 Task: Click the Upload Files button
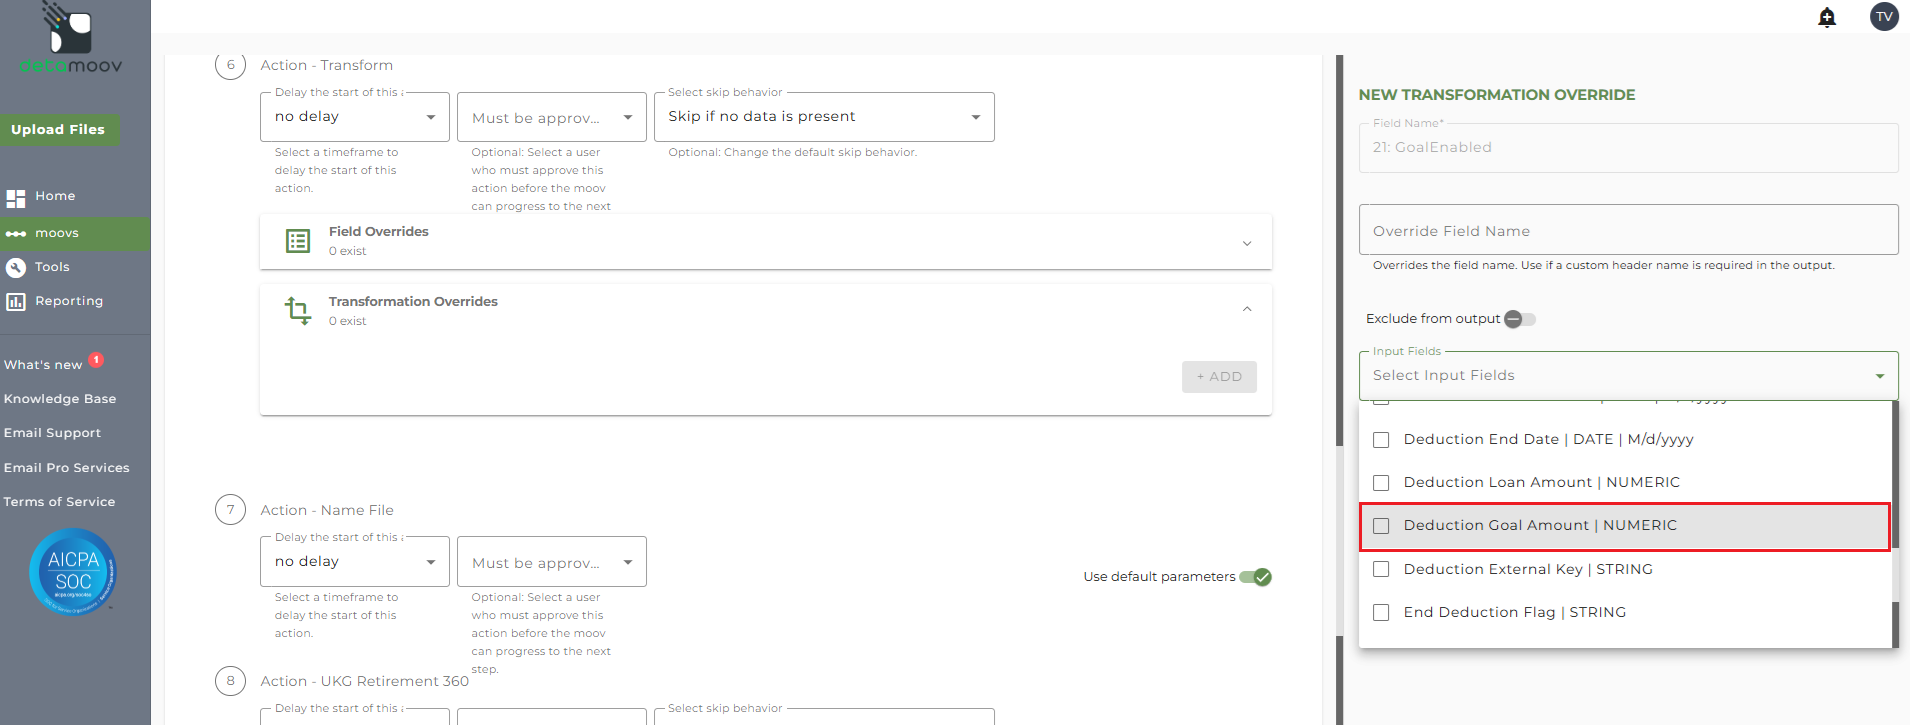coord(58,129)
